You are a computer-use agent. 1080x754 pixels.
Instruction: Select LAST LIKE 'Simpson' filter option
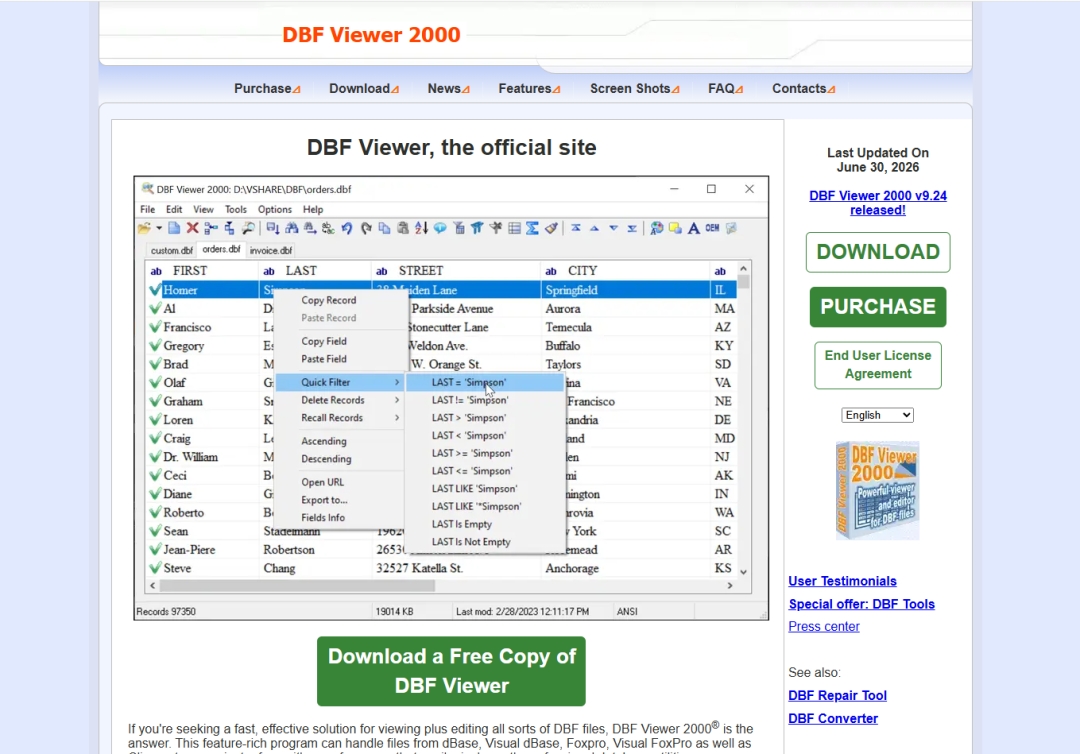(475, 489)
